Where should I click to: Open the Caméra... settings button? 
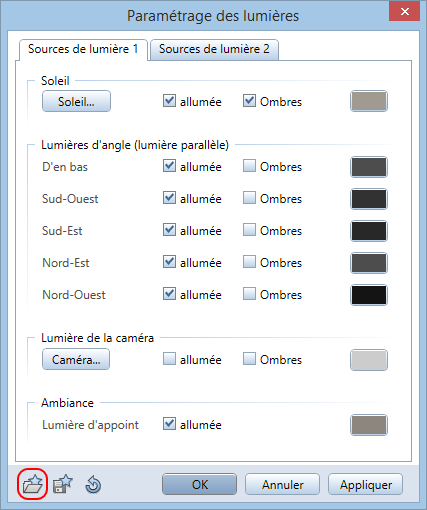pos(76,359)
